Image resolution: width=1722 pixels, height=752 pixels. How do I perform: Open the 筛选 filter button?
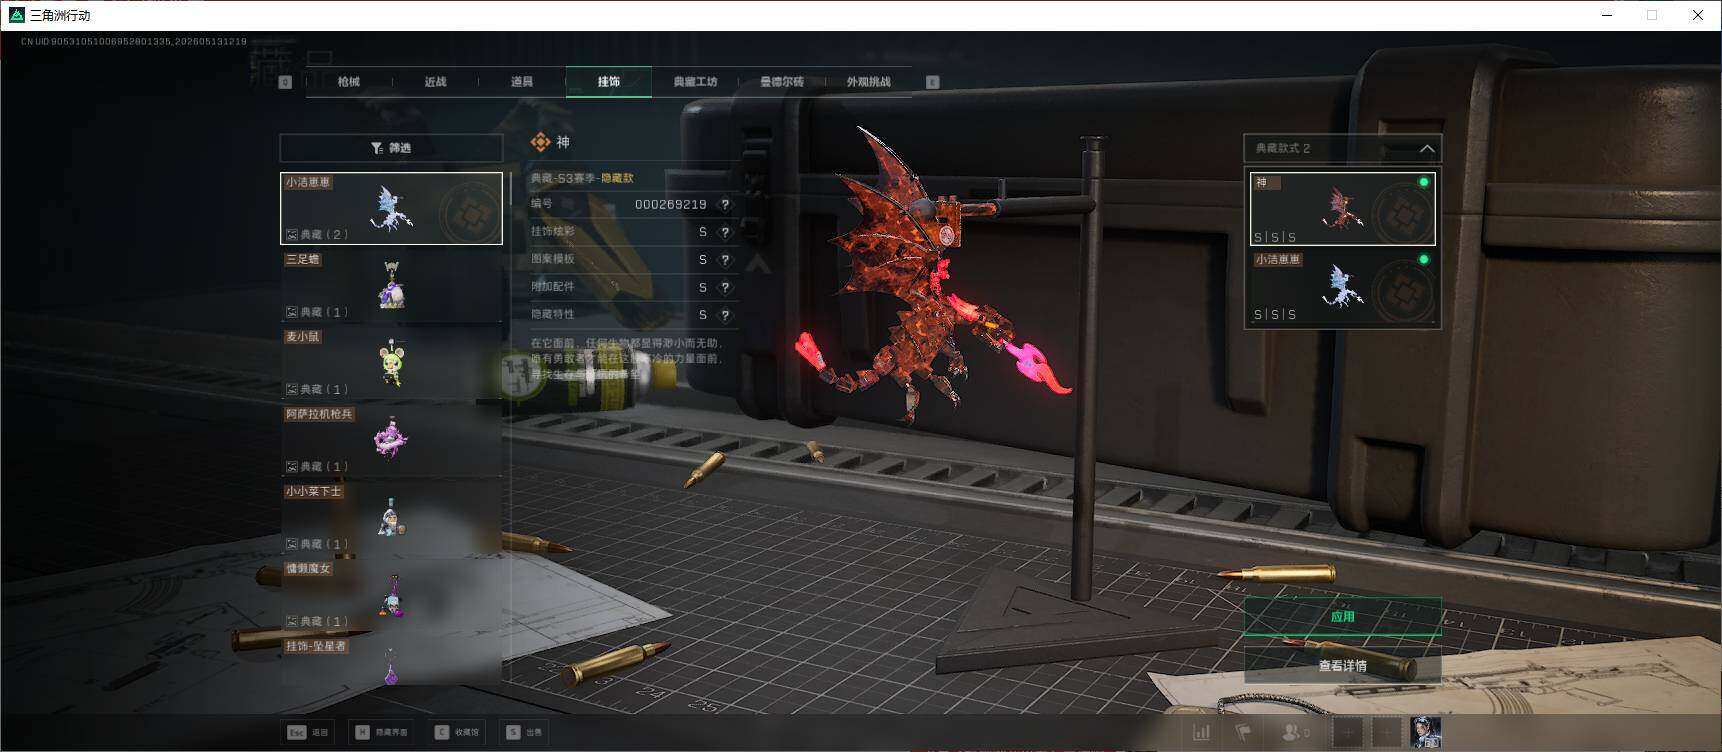pos(391,148)
